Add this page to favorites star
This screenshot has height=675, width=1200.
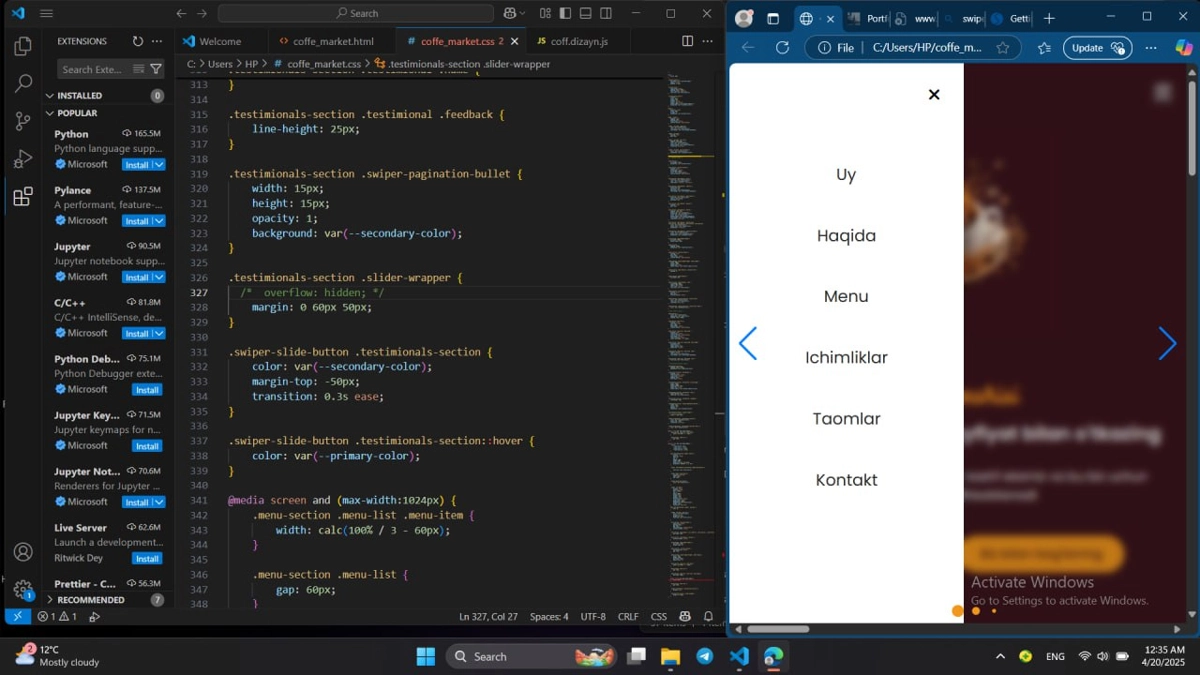click(x=1003, y=48)
